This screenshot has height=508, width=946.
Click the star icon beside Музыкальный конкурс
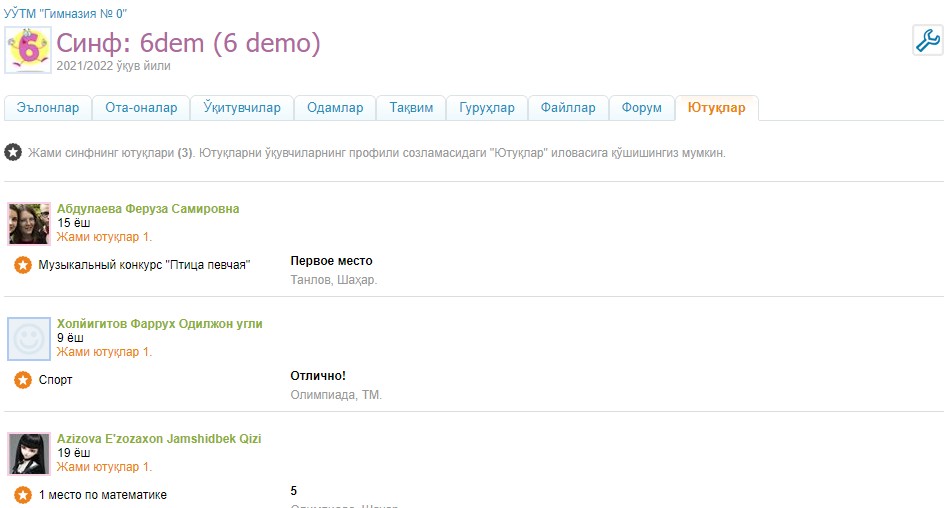pos(23,265)
